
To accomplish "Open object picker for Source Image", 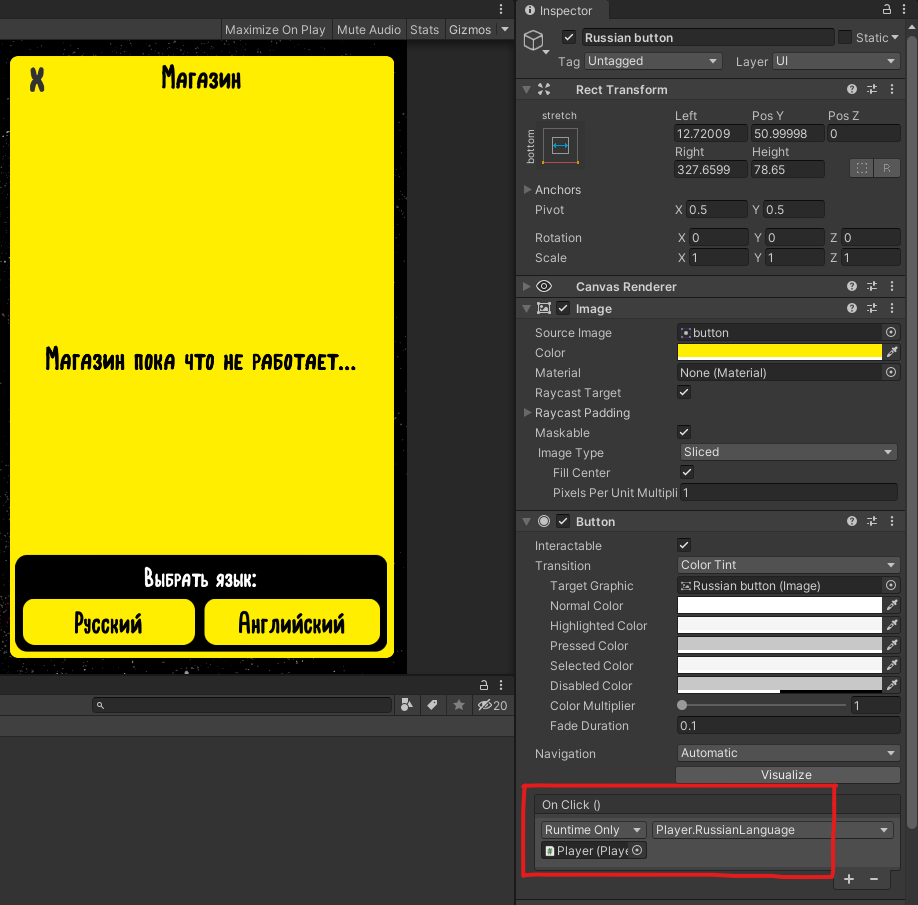I will [891, 333].
